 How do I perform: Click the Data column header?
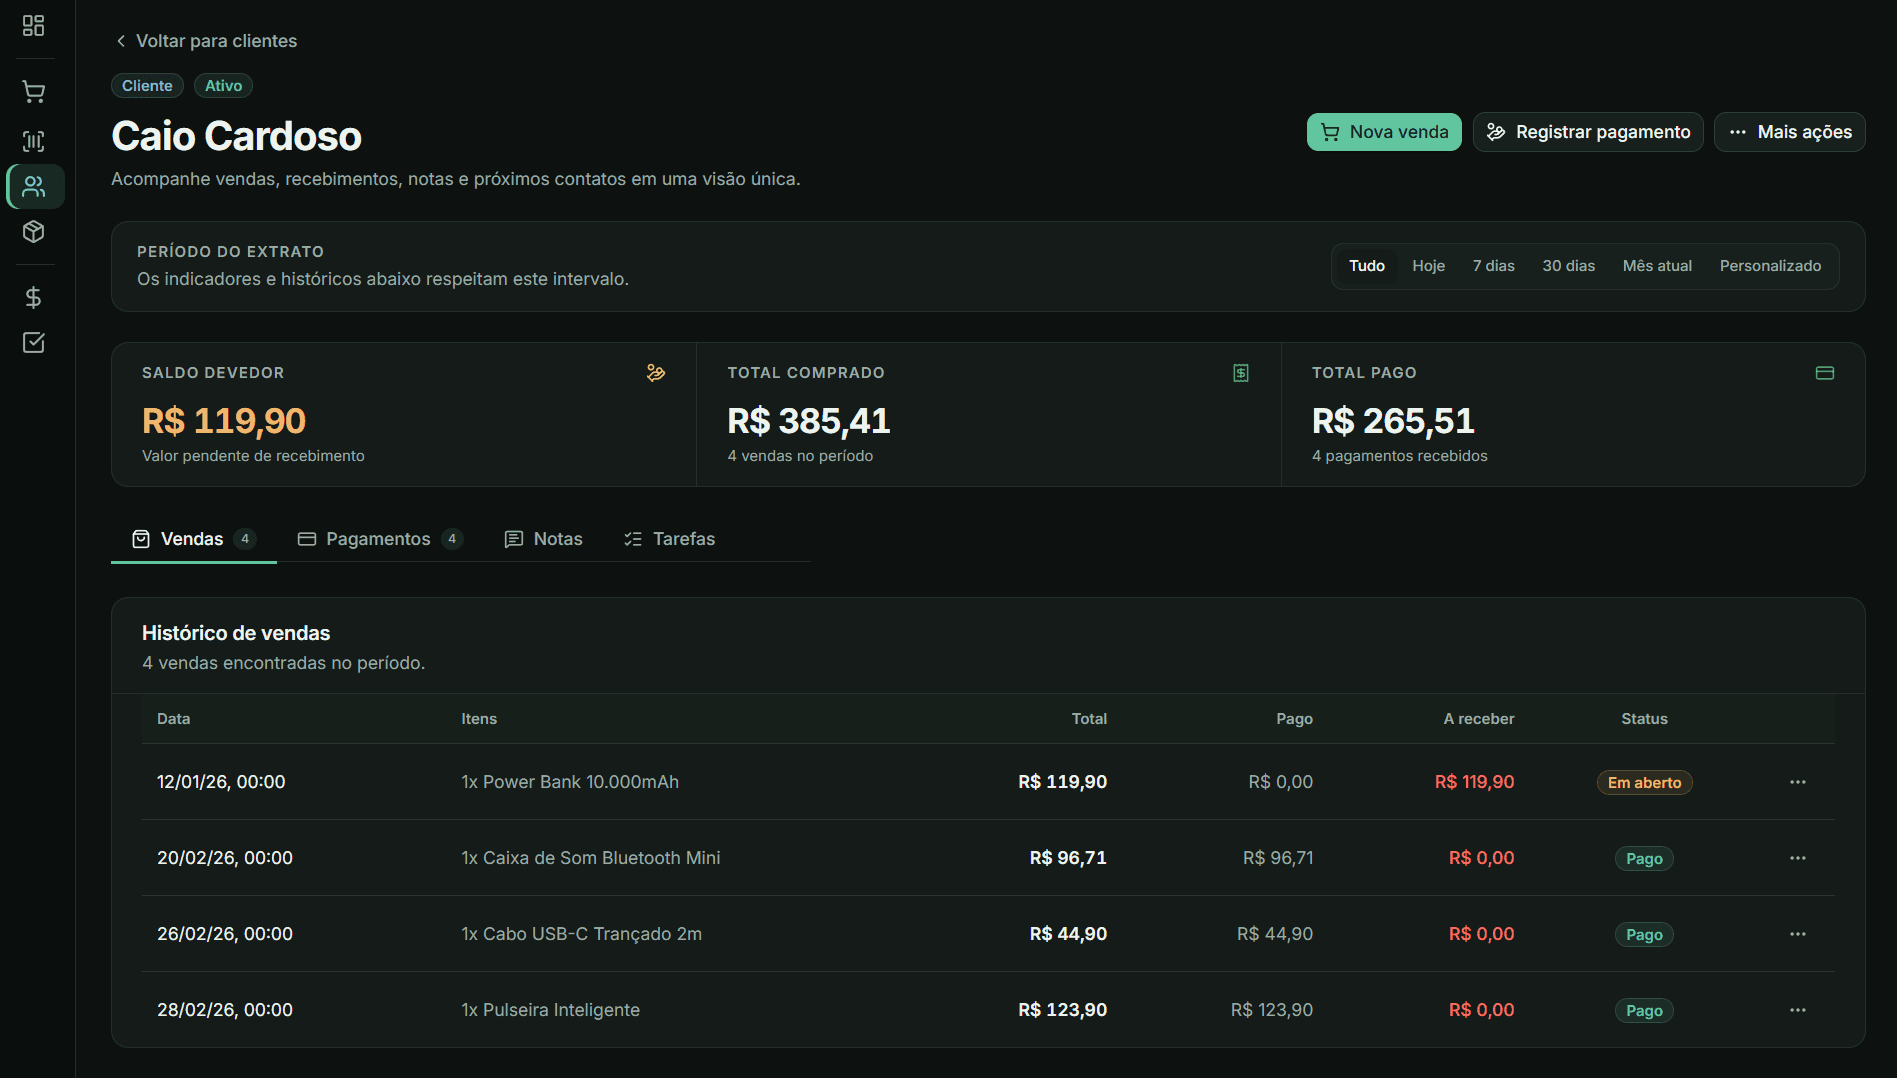[174, 719]
